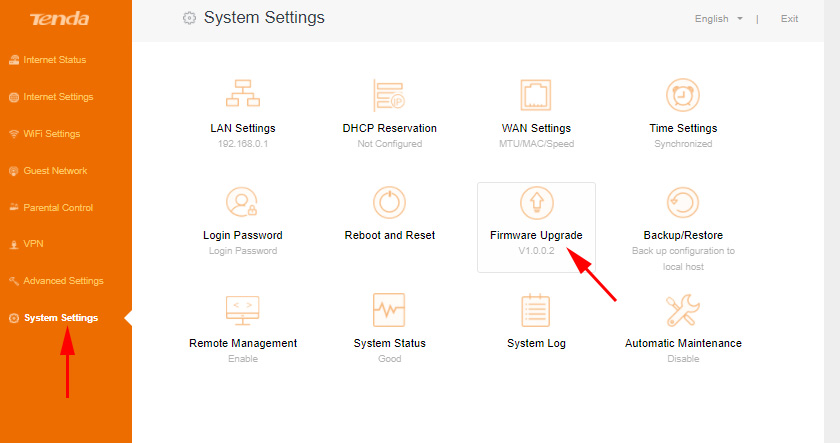
Task: Click the Exit link
Action: click(x=789, y=19)
